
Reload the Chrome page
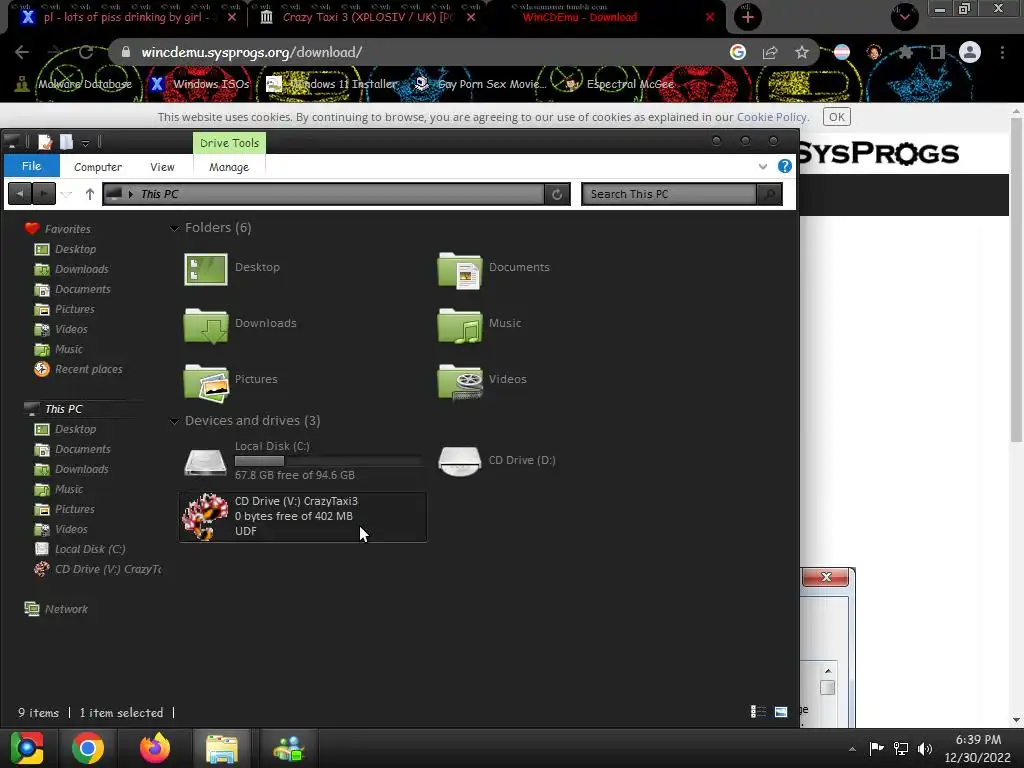point(86,52)
